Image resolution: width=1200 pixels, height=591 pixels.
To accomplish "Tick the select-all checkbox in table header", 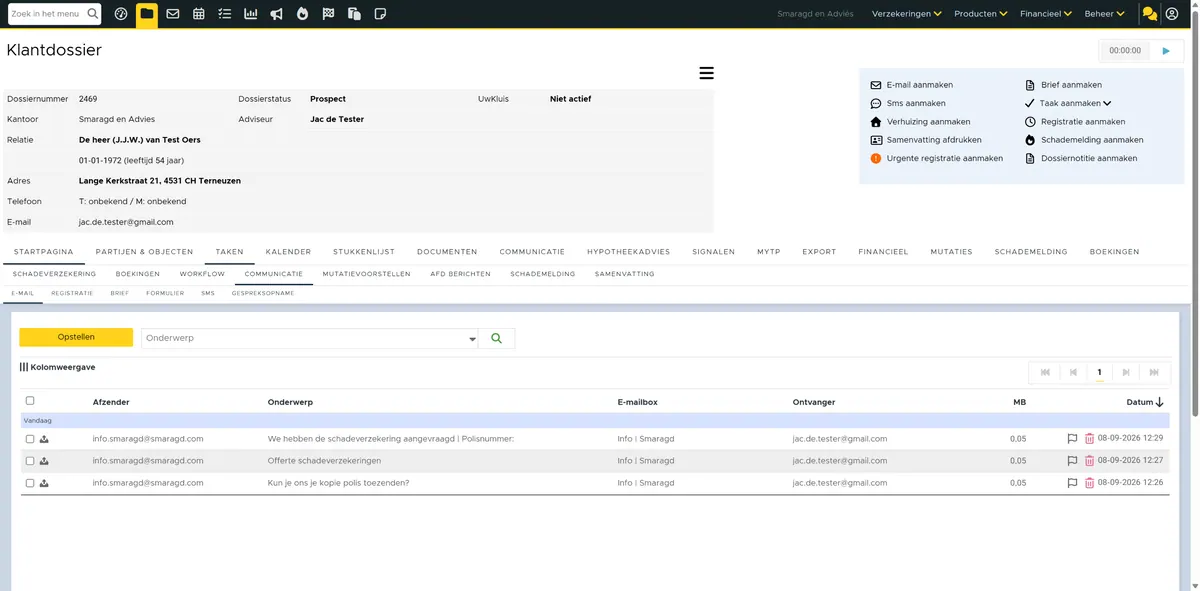I will coord(30,401).
